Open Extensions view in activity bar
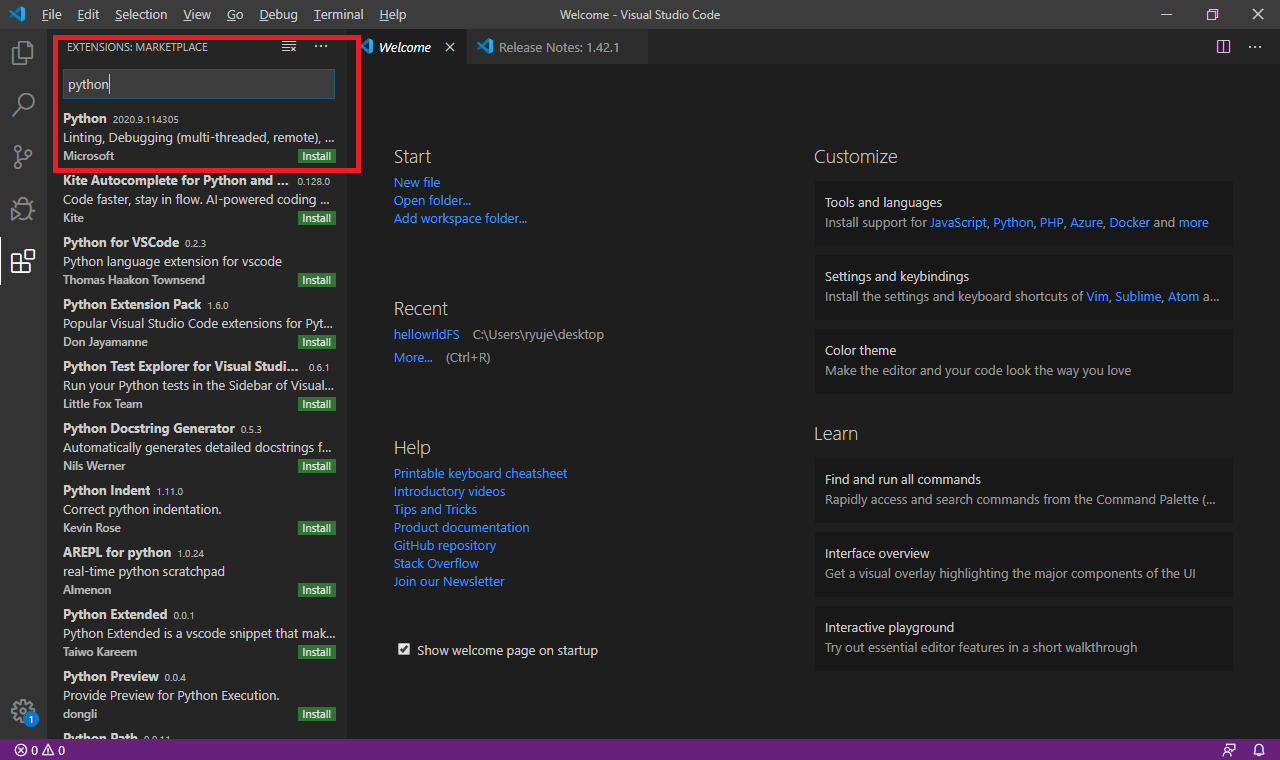This screenshot has height=760, width=1280. coord(23,261)
